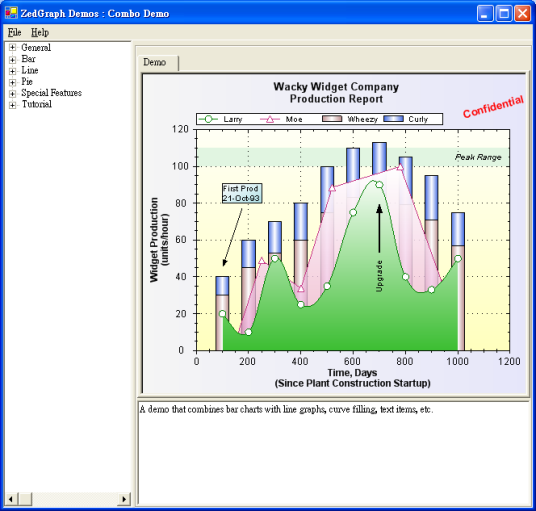
Task: Open the Help menu
Action: tap(40, 32)
